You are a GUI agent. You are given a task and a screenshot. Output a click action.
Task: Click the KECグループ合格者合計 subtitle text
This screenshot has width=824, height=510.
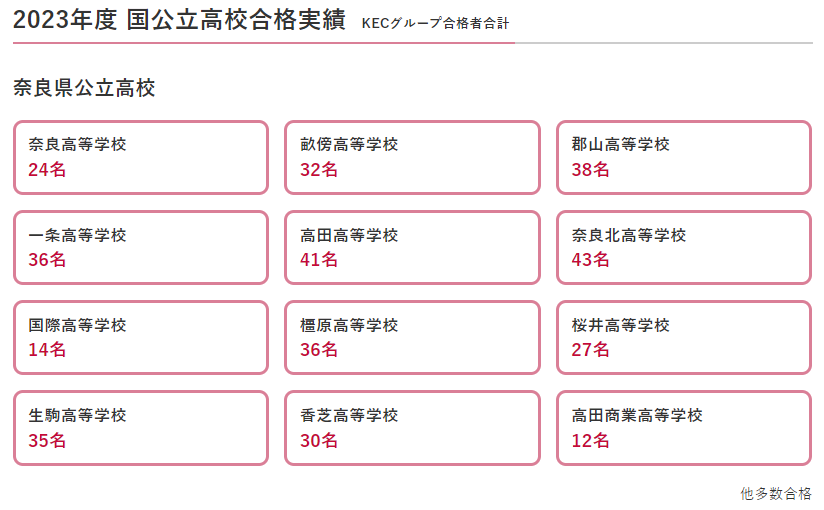[x=436, y=23]
